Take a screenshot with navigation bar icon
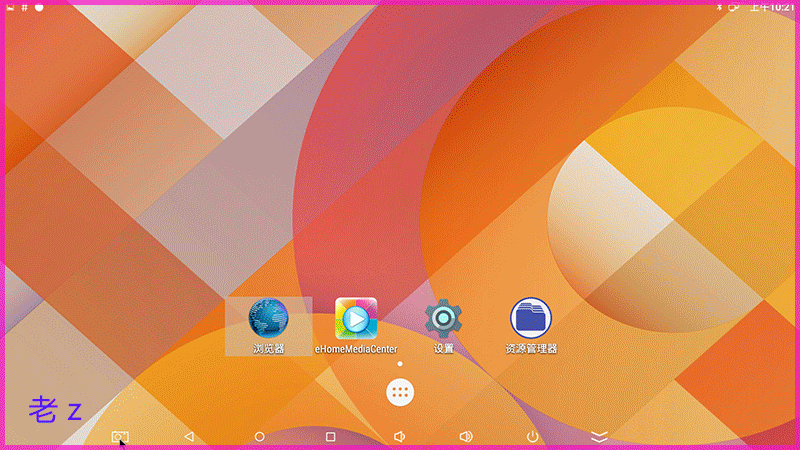The image size is (800, 450). click(120, 437)
